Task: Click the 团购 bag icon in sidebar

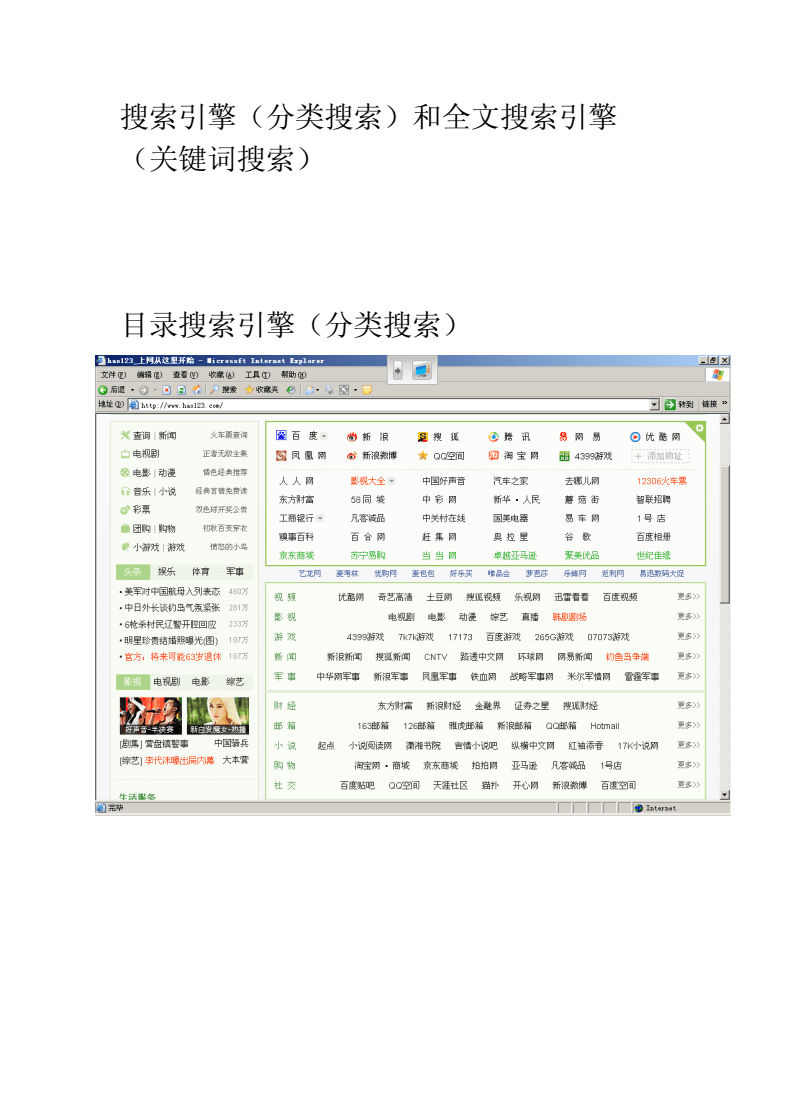Action: (x=125, y=529)
